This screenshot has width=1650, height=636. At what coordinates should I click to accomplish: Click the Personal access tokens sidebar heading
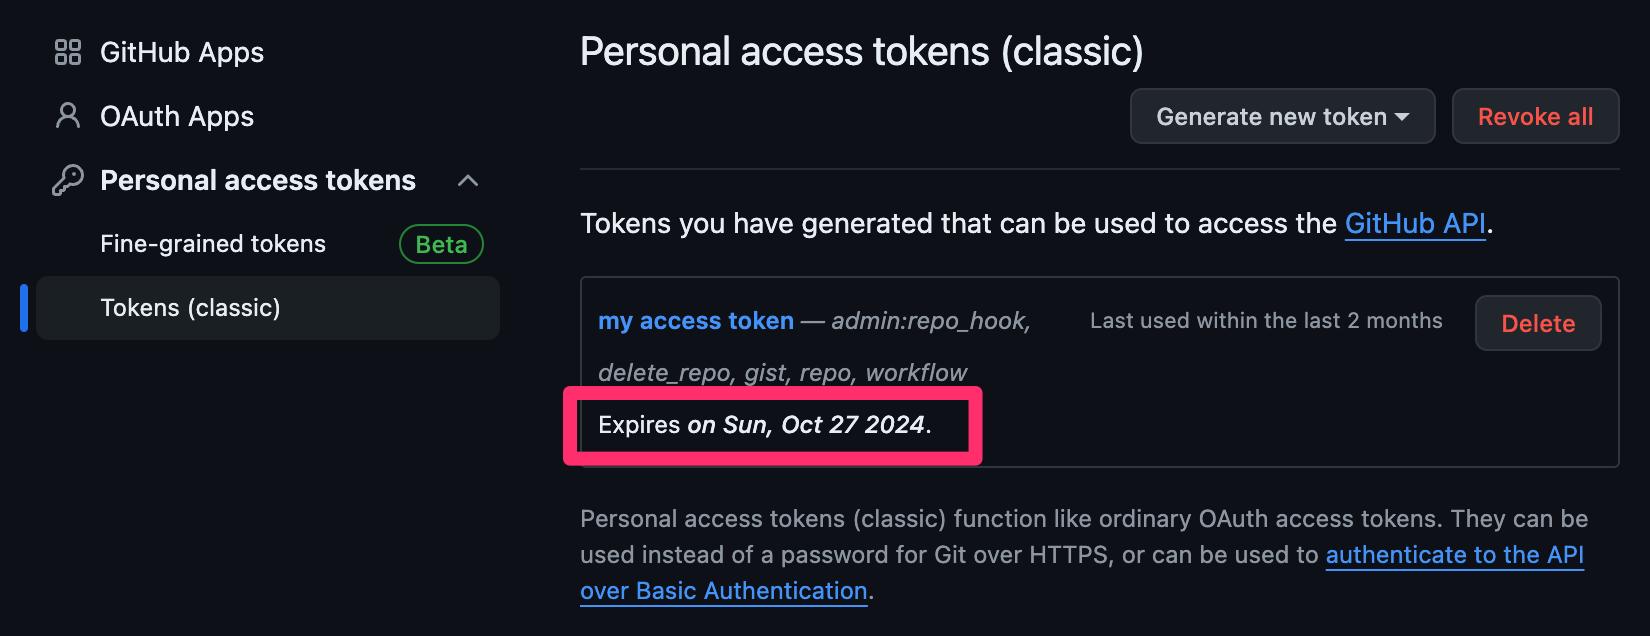click(x=257, y=180)
